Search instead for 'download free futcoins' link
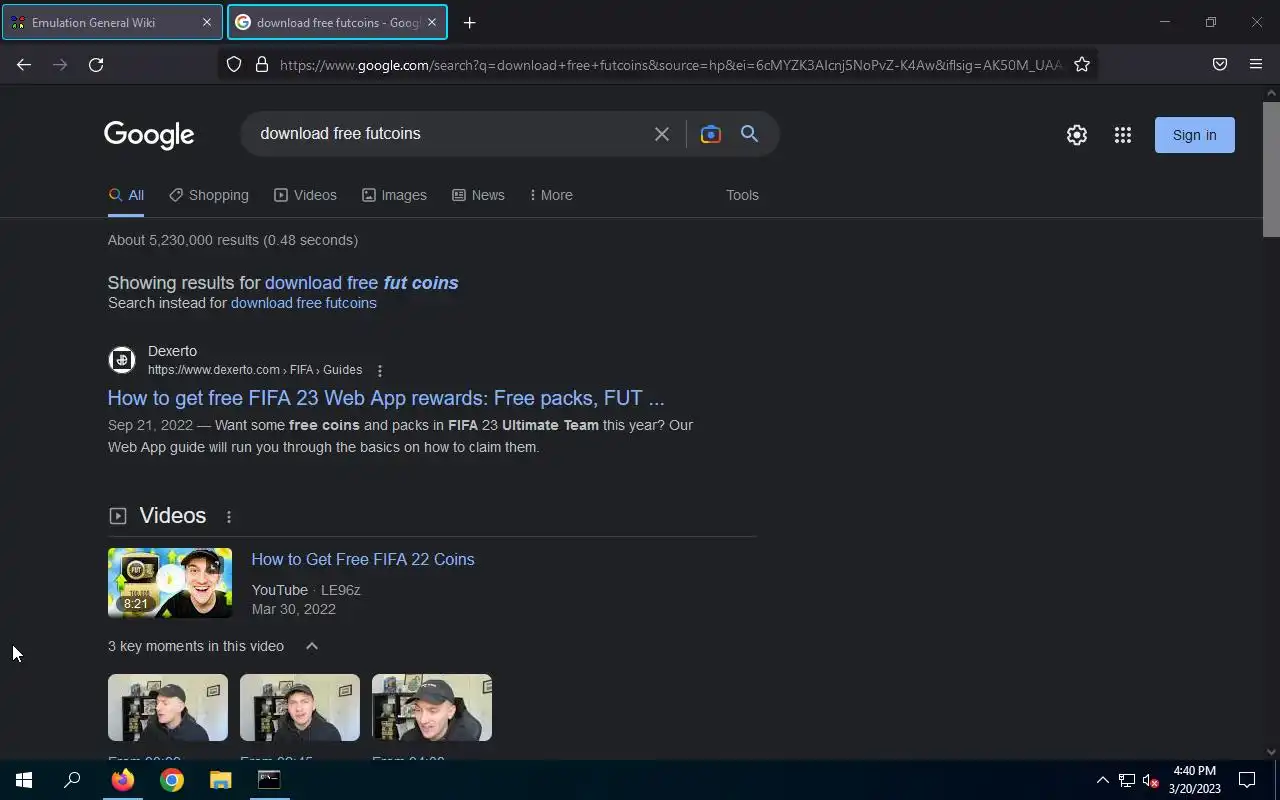 click(x=304, y=303)
